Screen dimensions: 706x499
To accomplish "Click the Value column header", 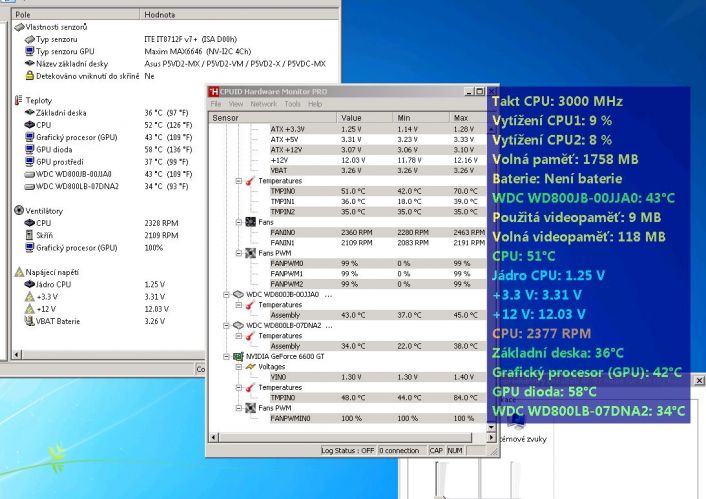I will 365,118.
